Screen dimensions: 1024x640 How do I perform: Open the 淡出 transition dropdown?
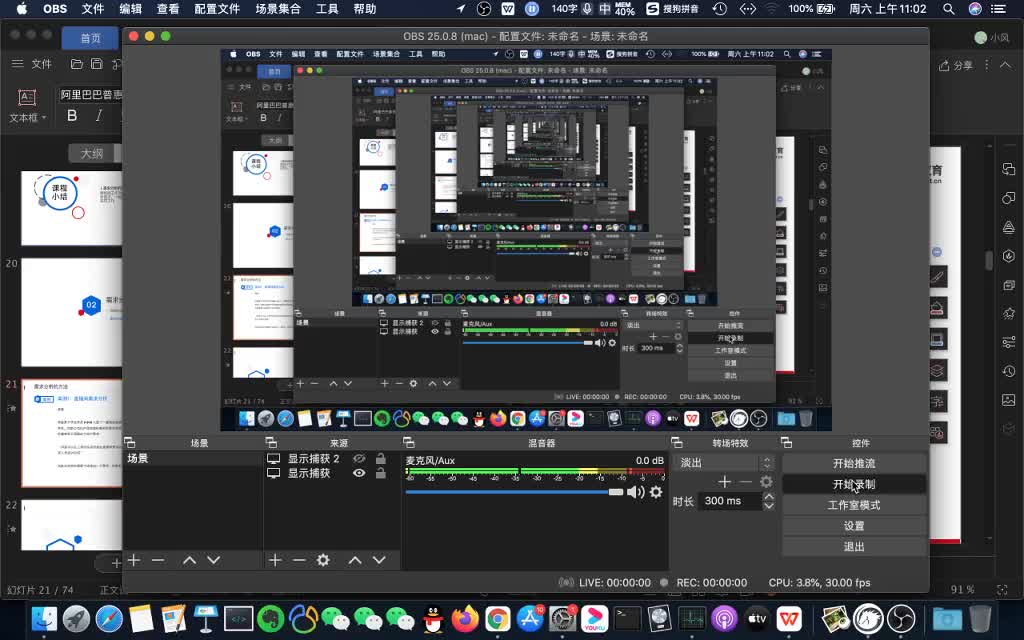tap(726, 462)
